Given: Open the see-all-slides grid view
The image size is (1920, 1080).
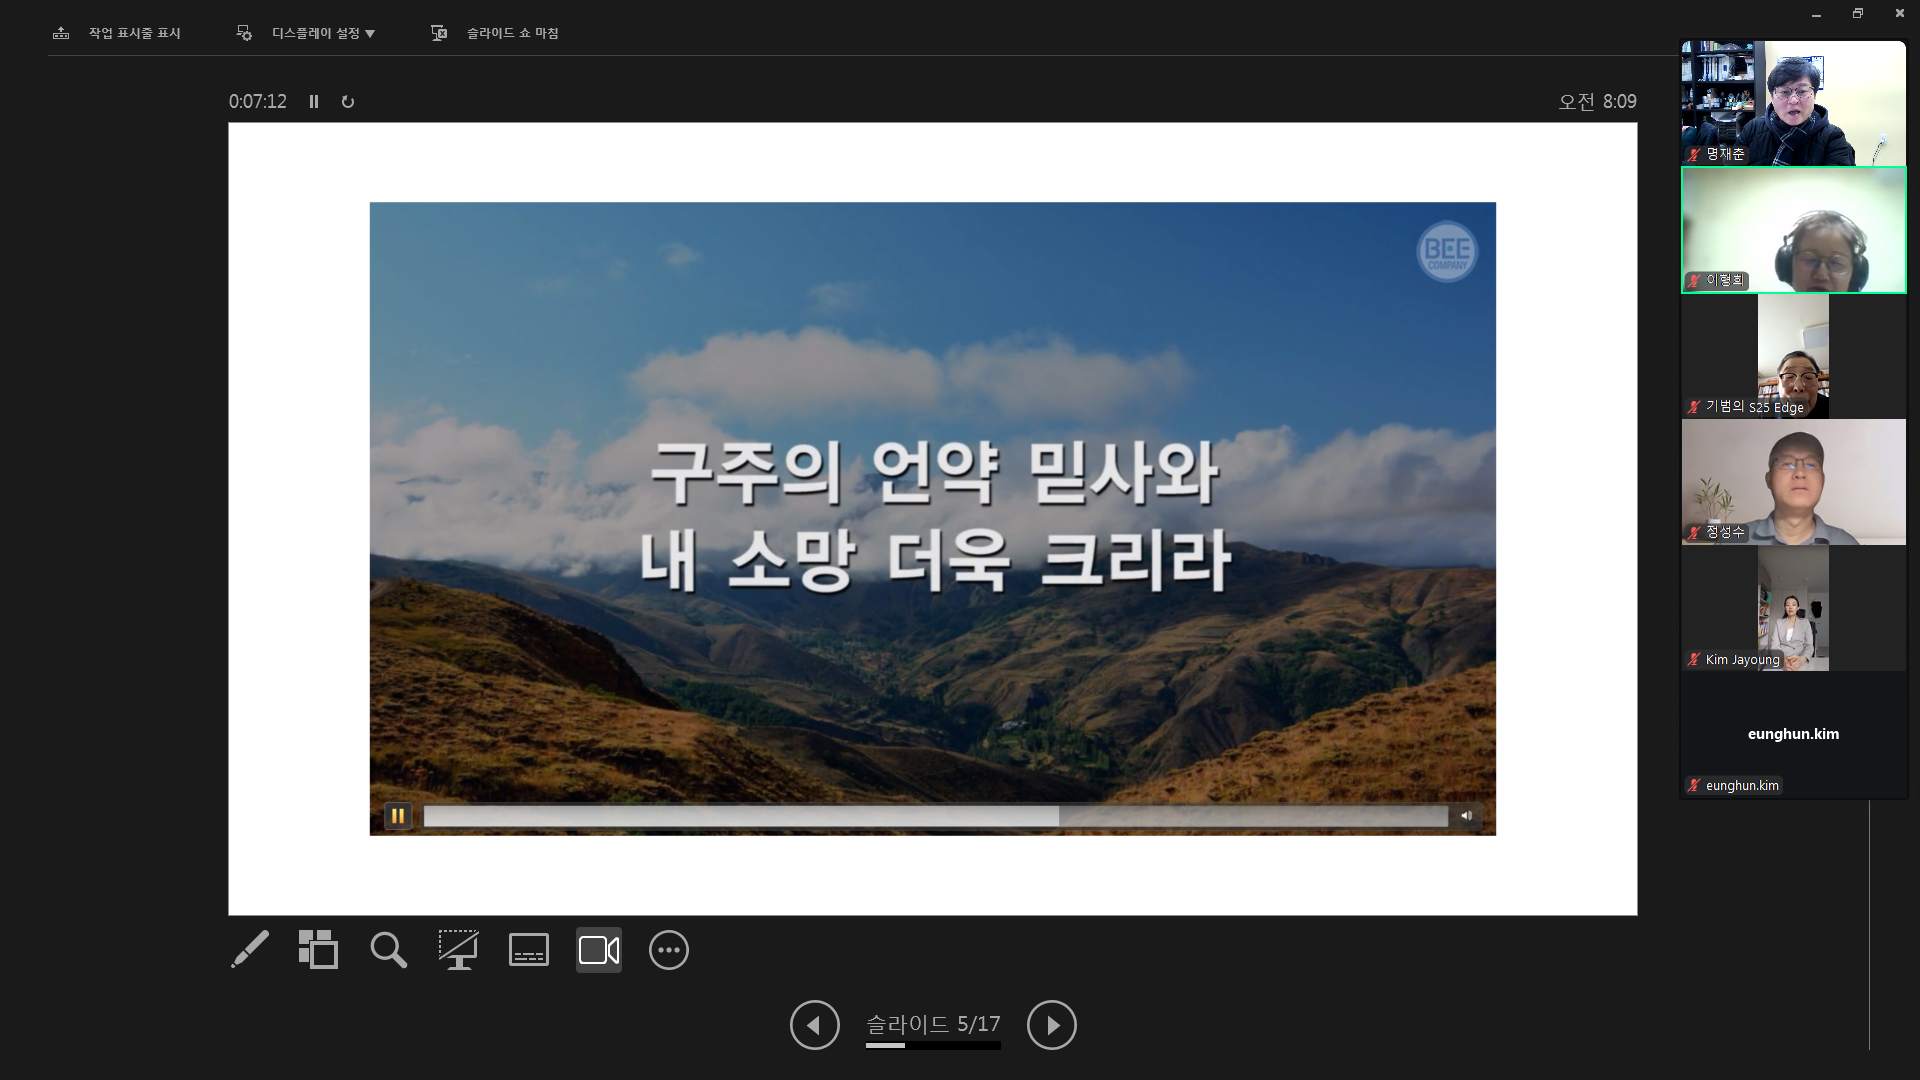Looking at the screenshot, I should point(318,950).
